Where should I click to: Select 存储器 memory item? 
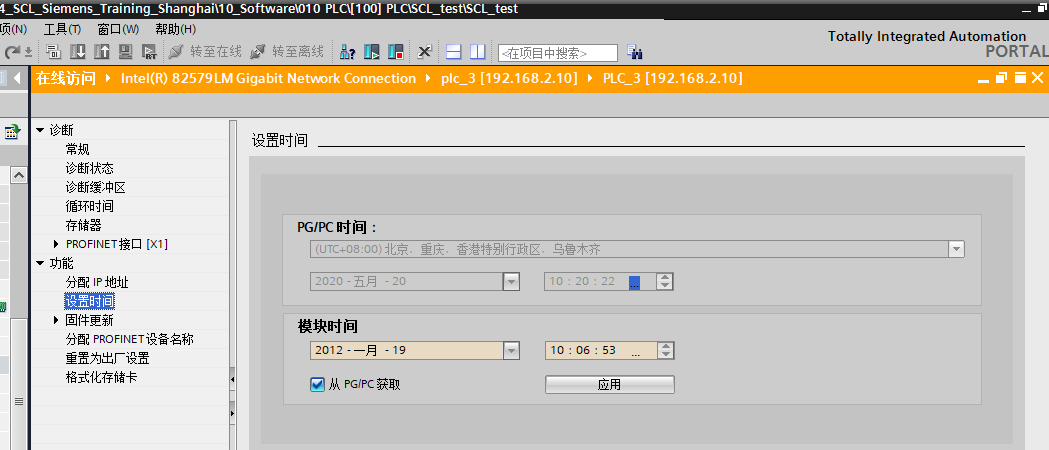click(84, 225)
